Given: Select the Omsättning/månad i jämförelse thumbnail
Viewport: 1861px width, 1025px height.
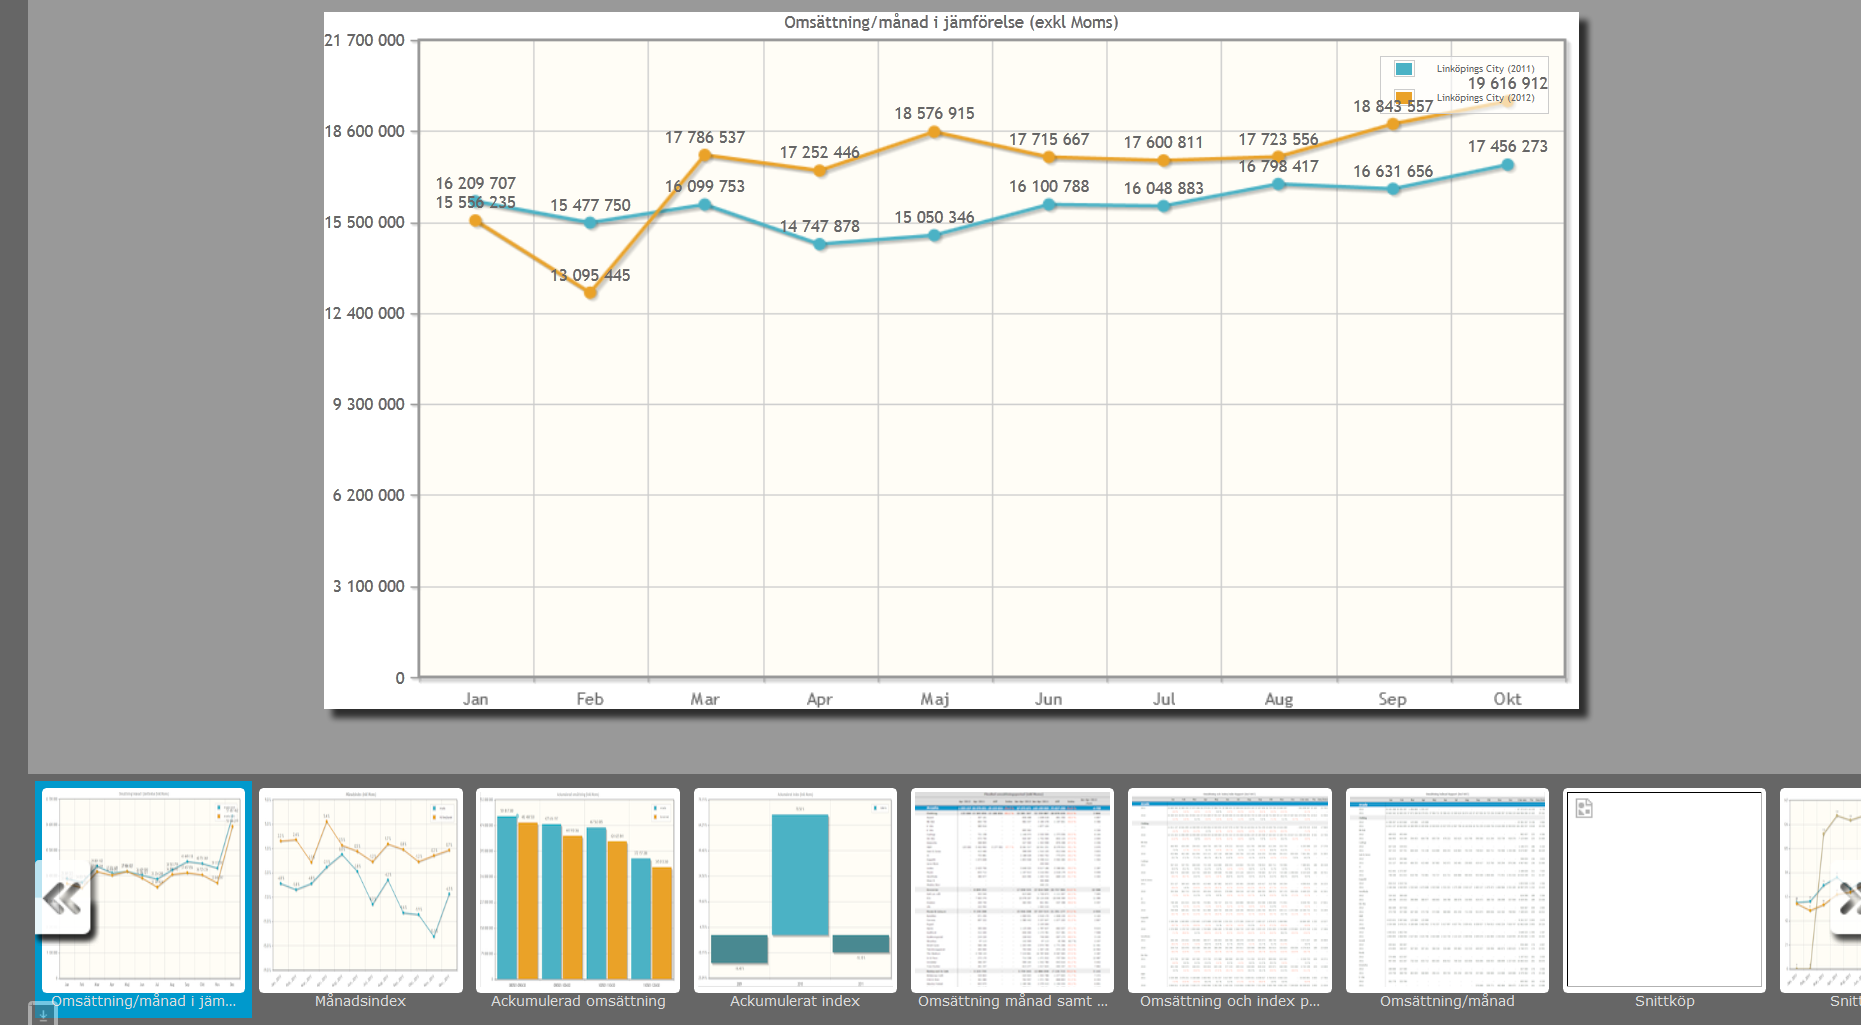Looking at the screenshot, I should [x=143, y=890].
